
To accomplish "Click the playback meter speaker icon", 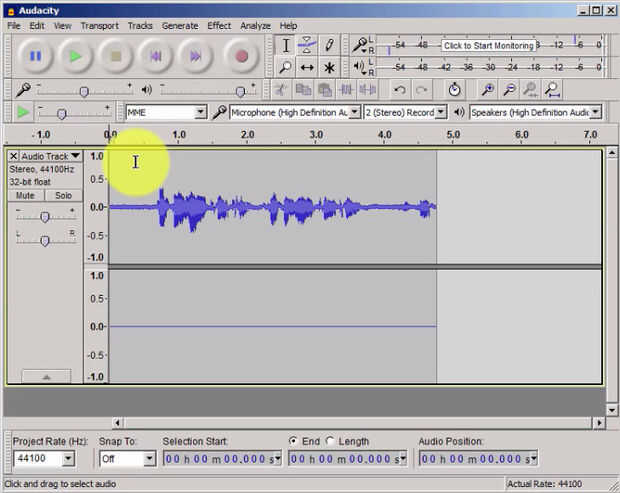I will [x=359, y=67].
